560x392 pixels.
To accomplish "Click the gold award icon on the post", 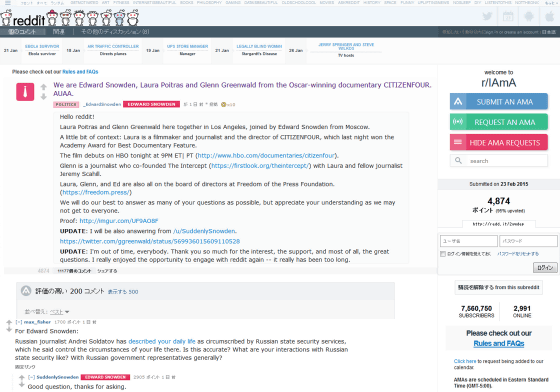I will point(223,105).
